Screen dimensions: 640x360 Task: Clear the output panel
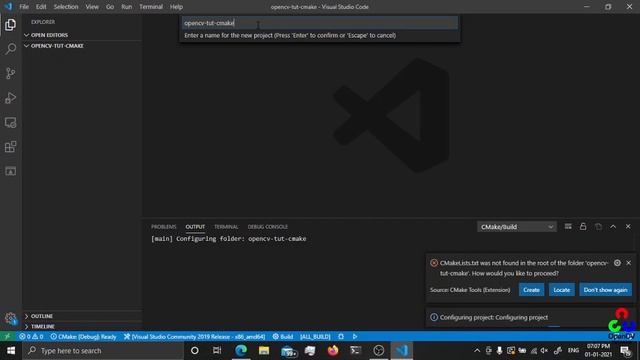coord(568,227)
